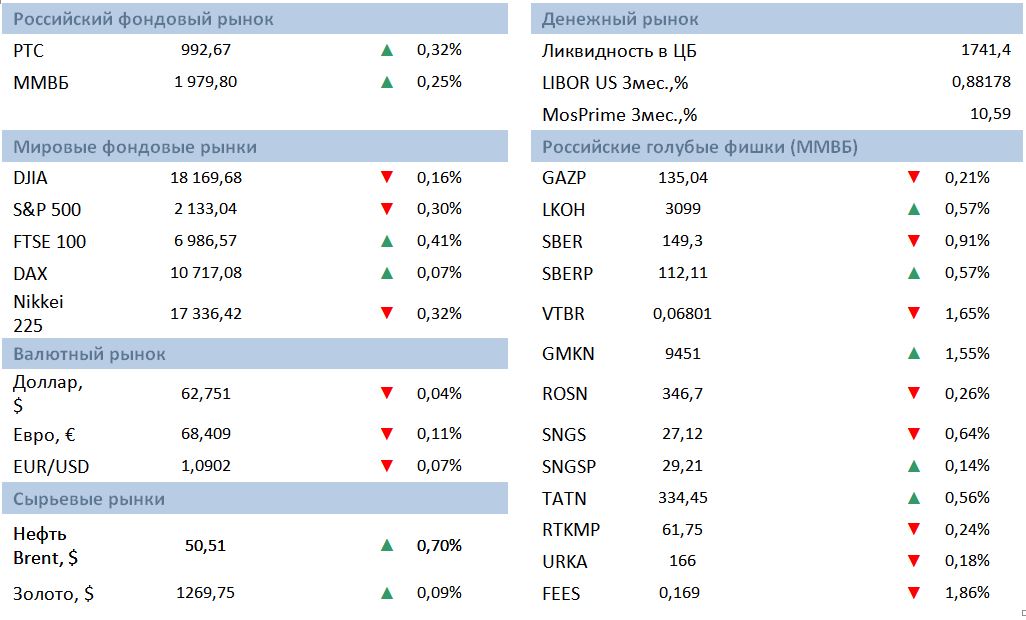Select the Российский фондовый рынок section header
The height and width of the screenshot is (620, 1026).
click(x=143, y=19)
